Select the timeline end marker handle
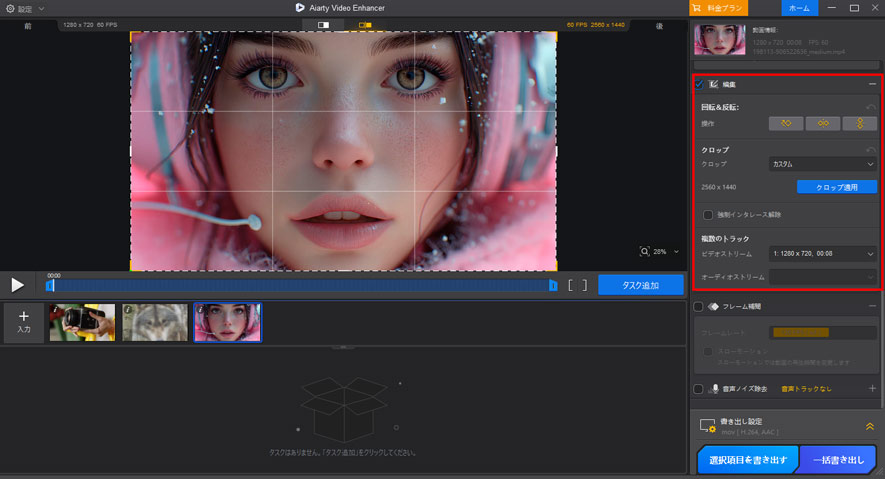 [553, 286]
